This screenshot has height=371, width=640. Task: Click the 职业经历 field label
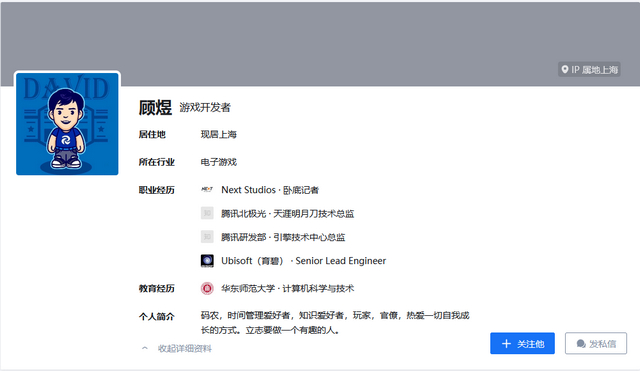[157, 190]
